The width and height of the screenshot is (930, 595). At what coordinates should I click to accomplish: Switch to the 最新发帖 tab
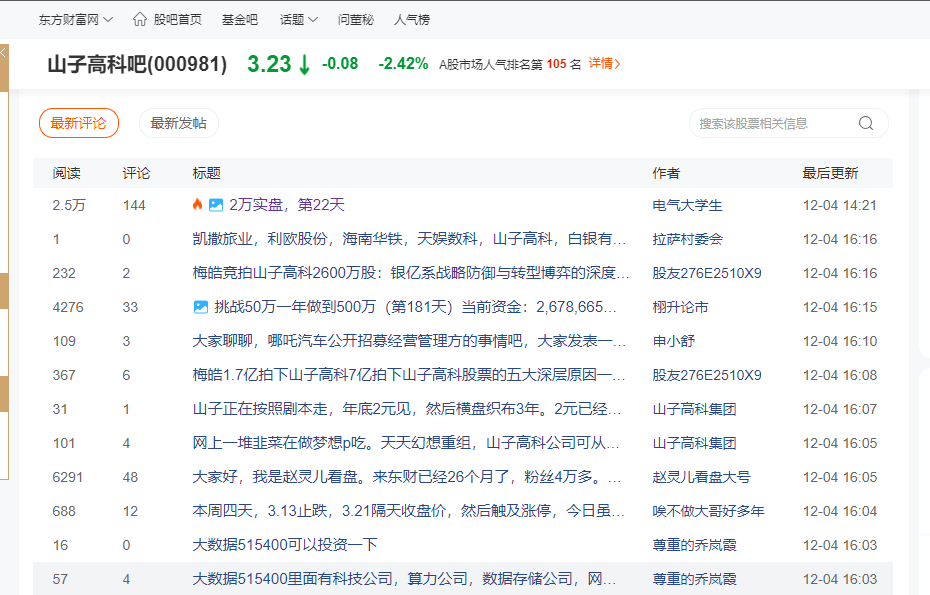[x=179, y=123]
